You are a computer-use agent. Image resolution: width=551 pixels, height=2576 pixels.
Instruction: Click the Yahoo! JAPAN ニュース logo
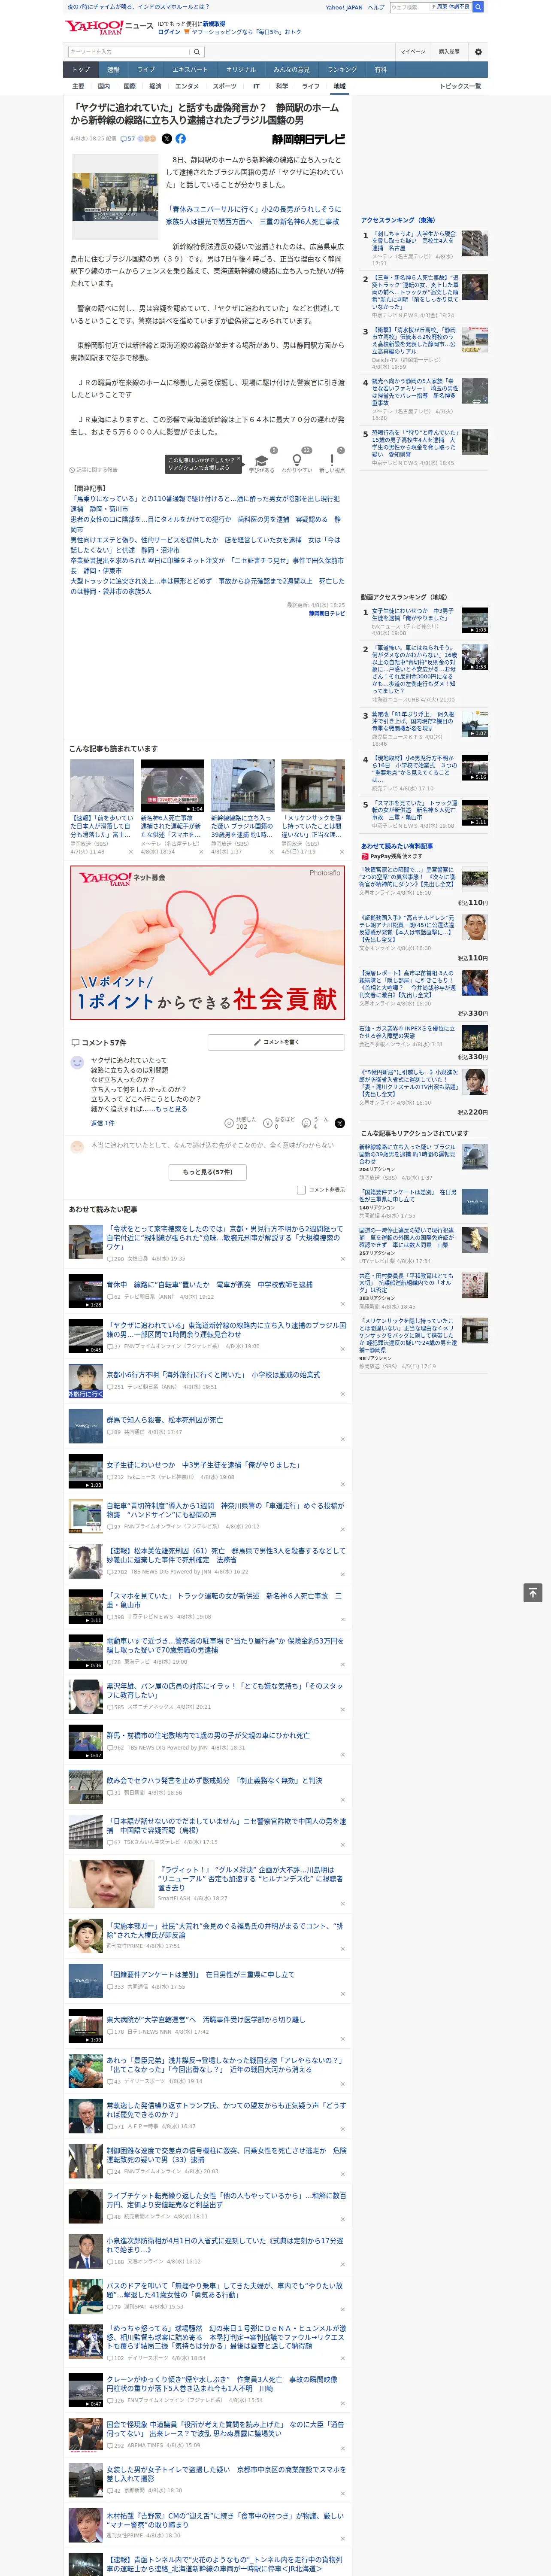point(109,27)
